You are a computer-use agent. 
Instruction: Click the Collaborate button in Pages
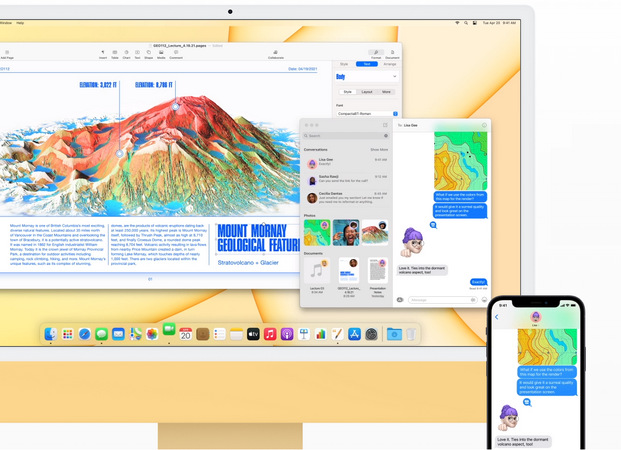click(x=276, y=55)
